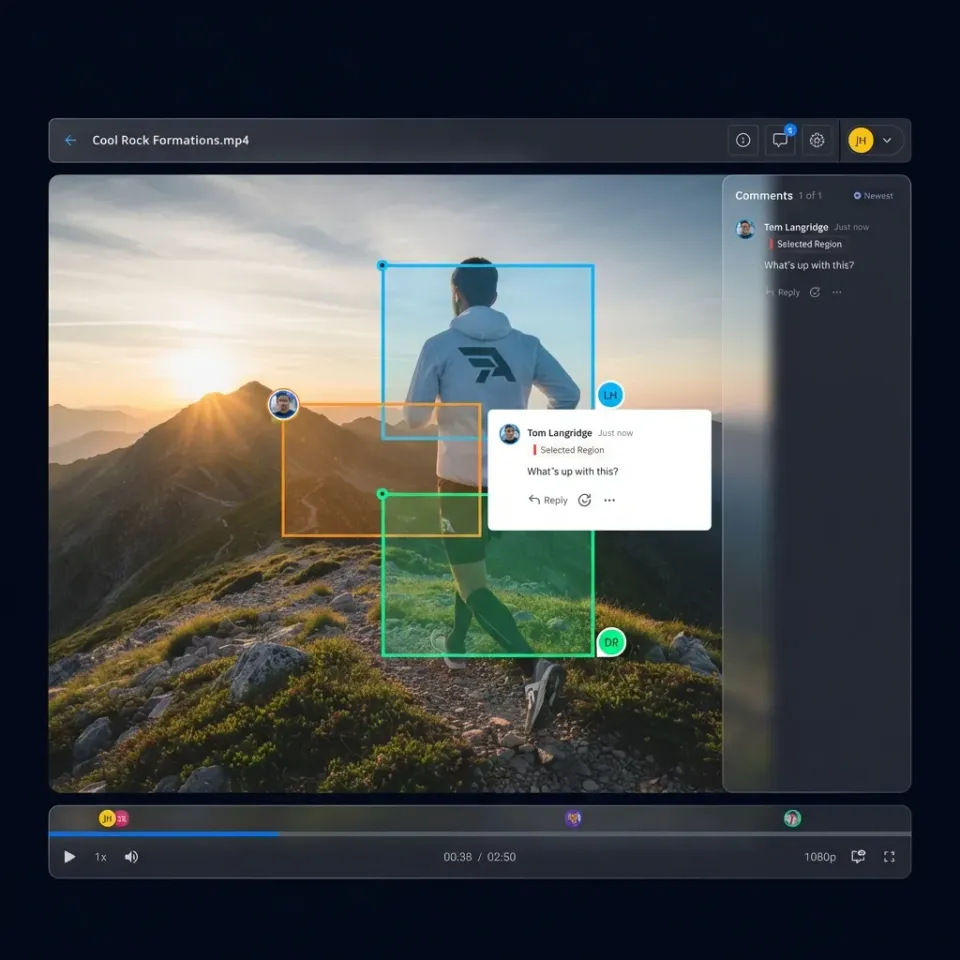Open the comment markers icon near 1080p

point(857,857)
